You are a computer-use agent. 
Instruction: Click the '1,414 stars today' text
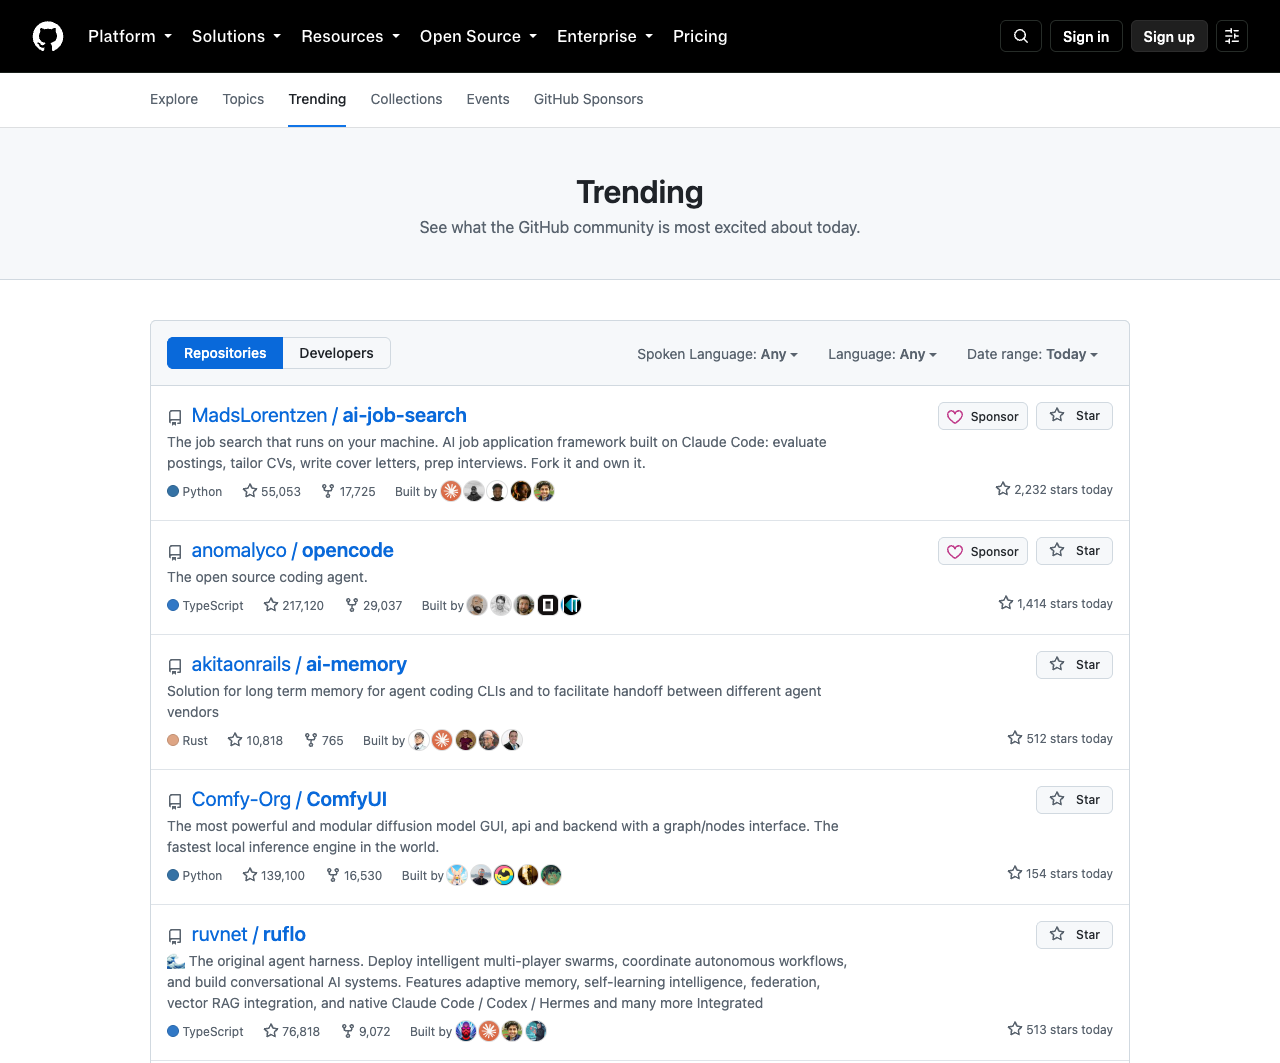point(1056,604)
